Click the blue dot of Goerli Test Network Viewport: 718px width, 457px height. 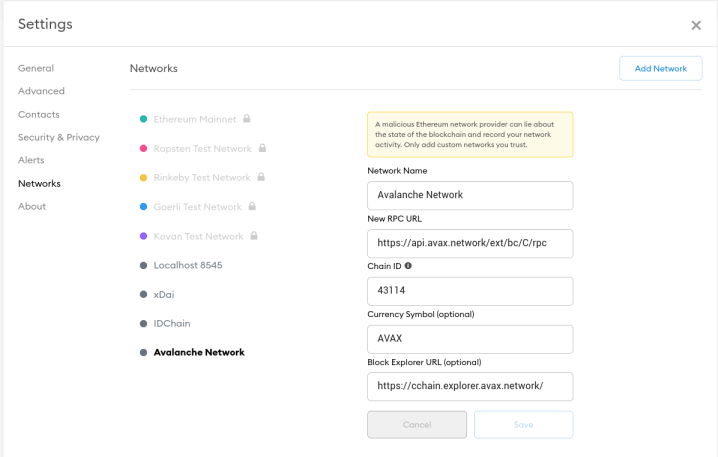(x=143, y=207)
